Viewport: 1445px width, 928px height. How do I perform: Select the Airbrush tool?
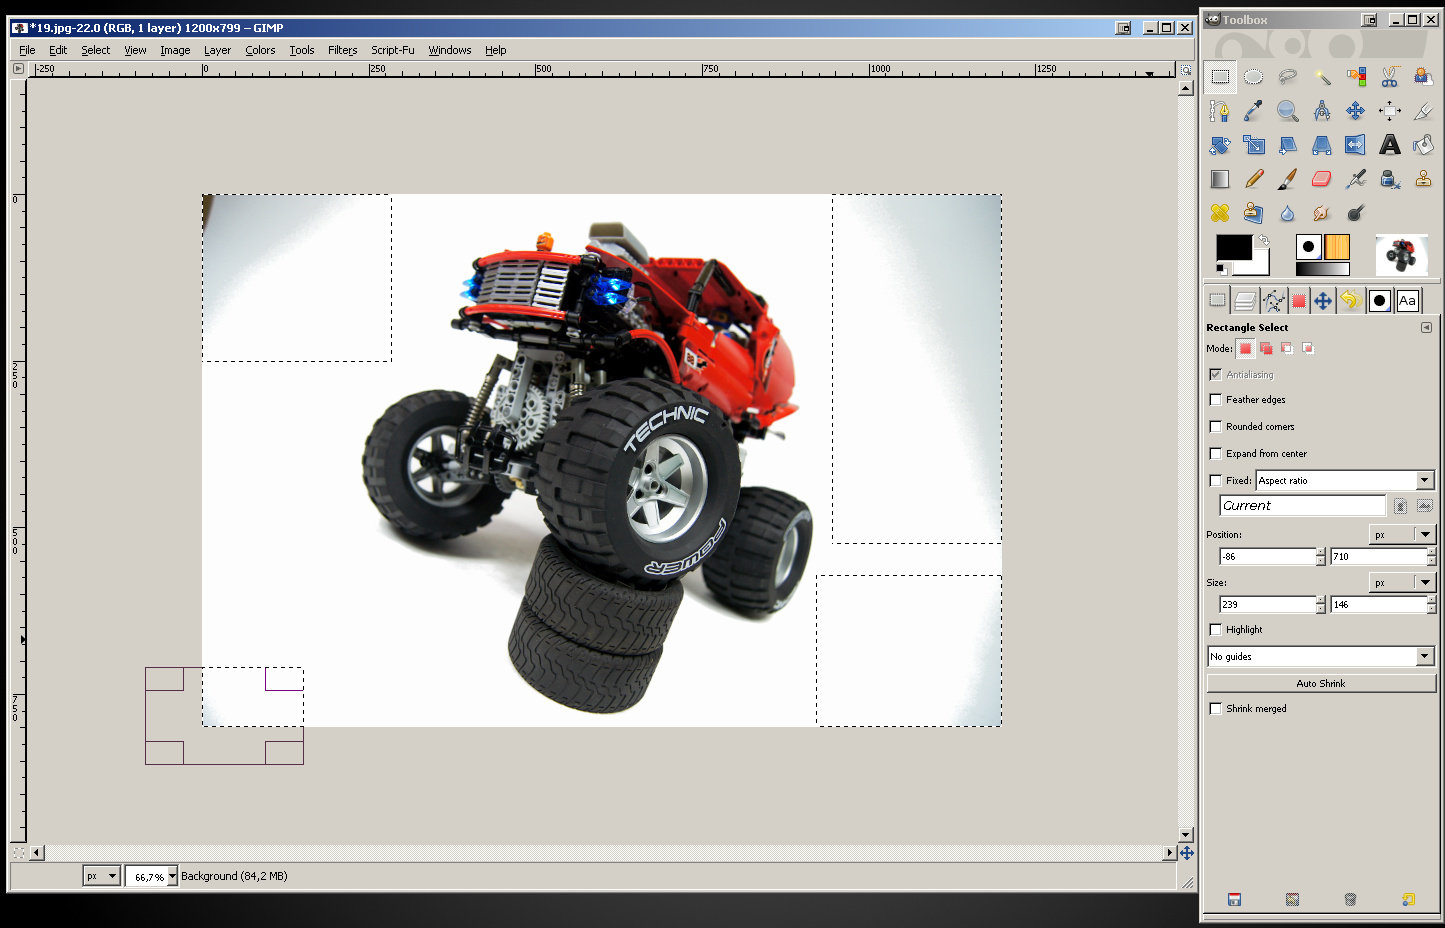click(x=1356, y=179)
